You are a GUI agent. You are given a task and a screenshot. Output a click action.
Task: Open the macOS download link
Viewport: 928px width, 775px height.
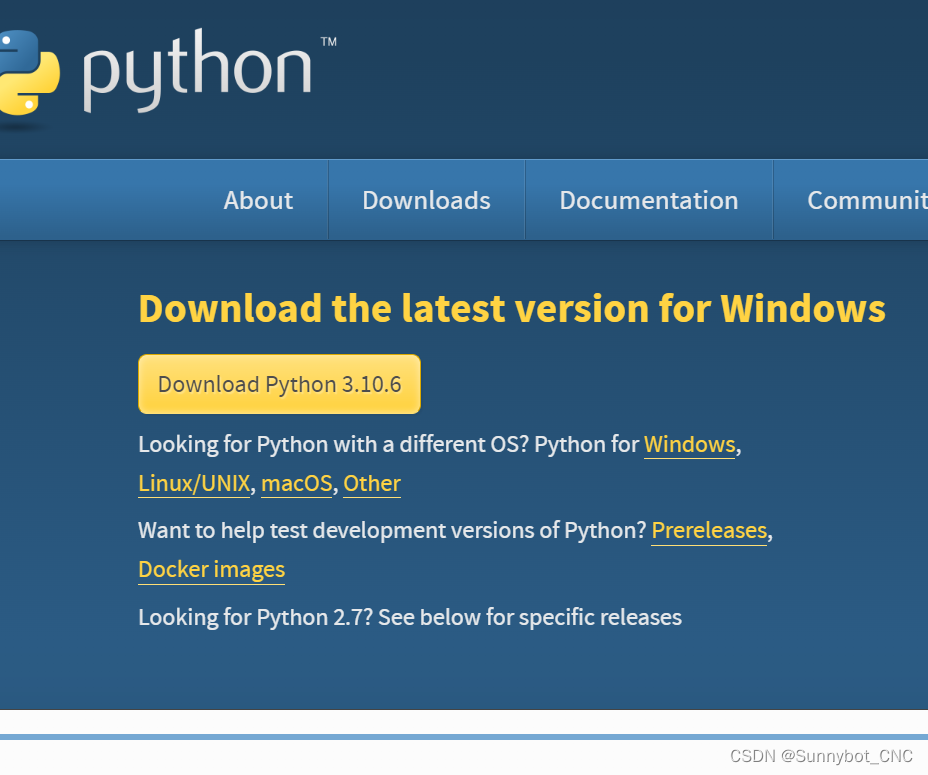[296, 483]
